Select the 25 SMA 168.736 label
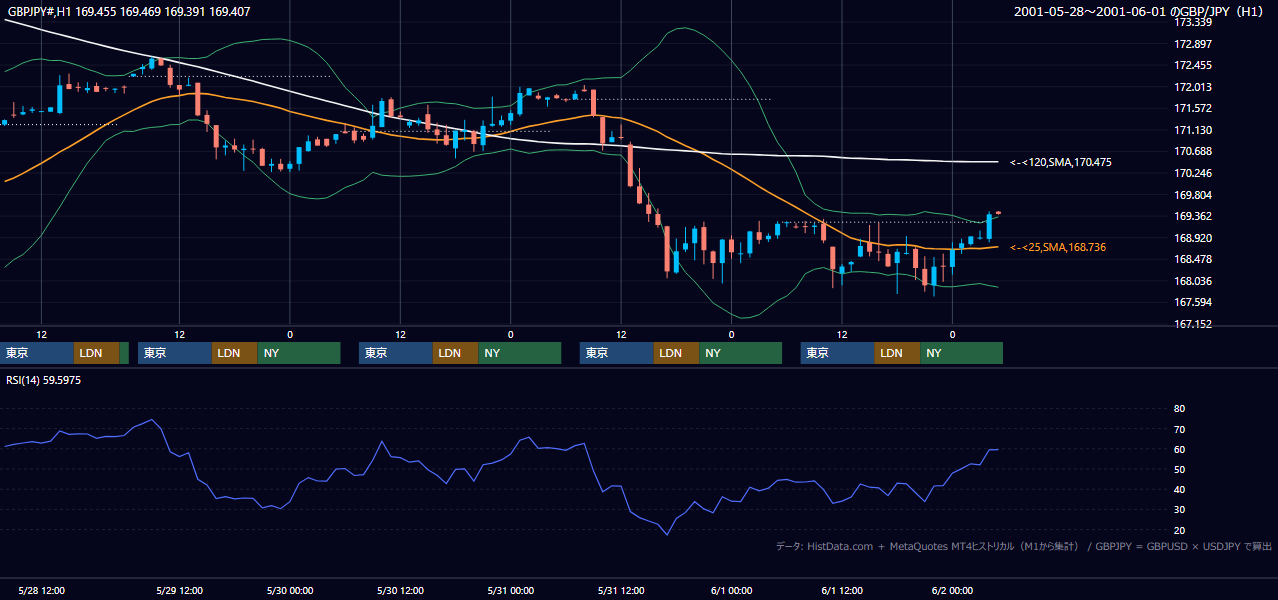 pyautogui.click(x=1058, y=247)
